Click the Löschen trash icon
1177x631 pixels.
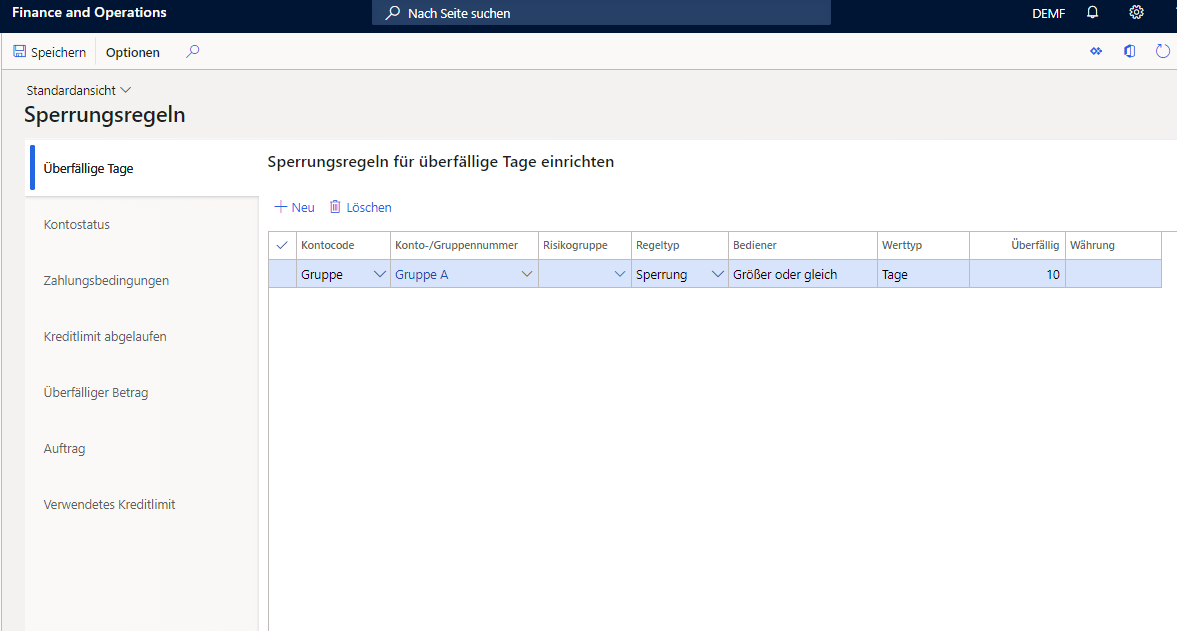(334, 206)
